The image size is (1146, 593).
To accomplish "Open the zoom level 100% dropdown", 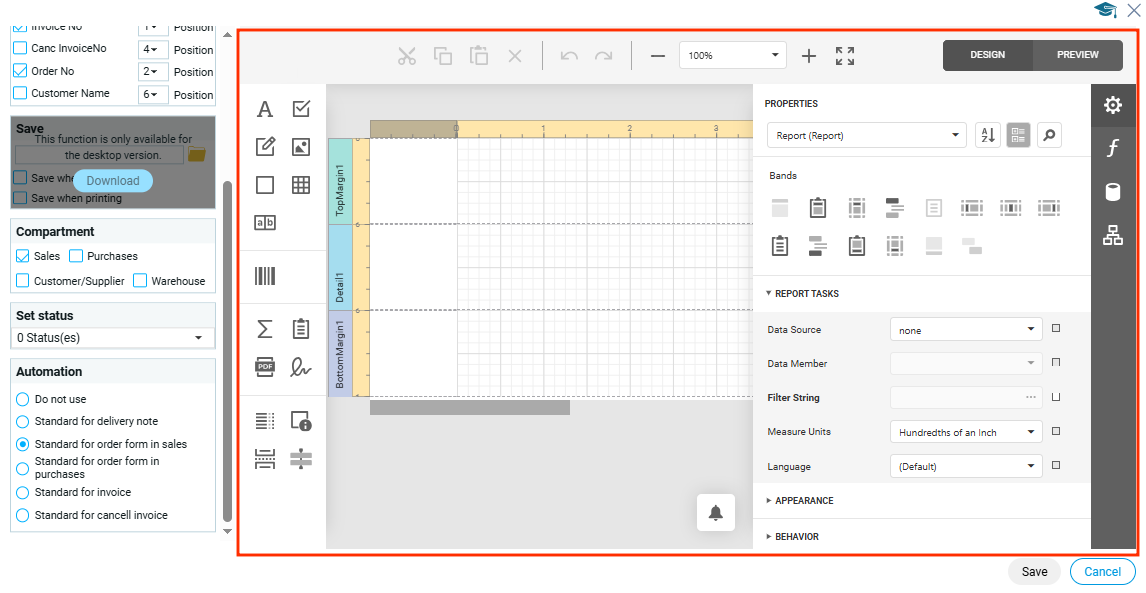I will tap(732, 56).
